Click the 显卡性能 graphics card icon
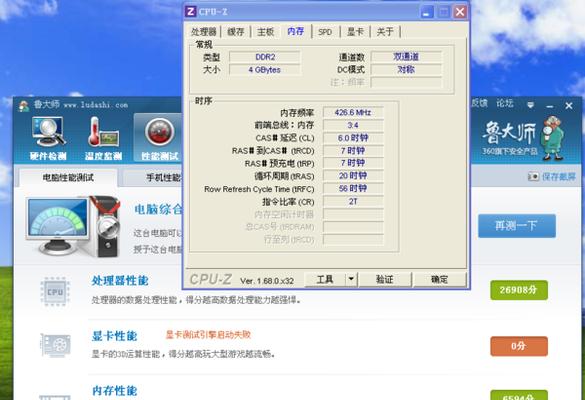Image resolution: width=585 pixels, height=400 pixels. coord(55,344)
